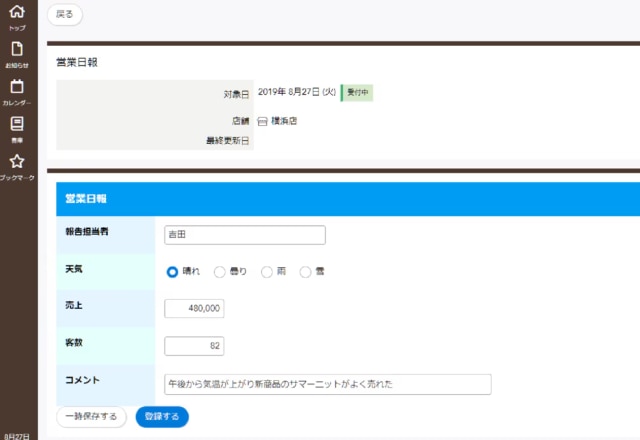Click the 受付中 status badge

pyautogui.click(x=357, y=93)
